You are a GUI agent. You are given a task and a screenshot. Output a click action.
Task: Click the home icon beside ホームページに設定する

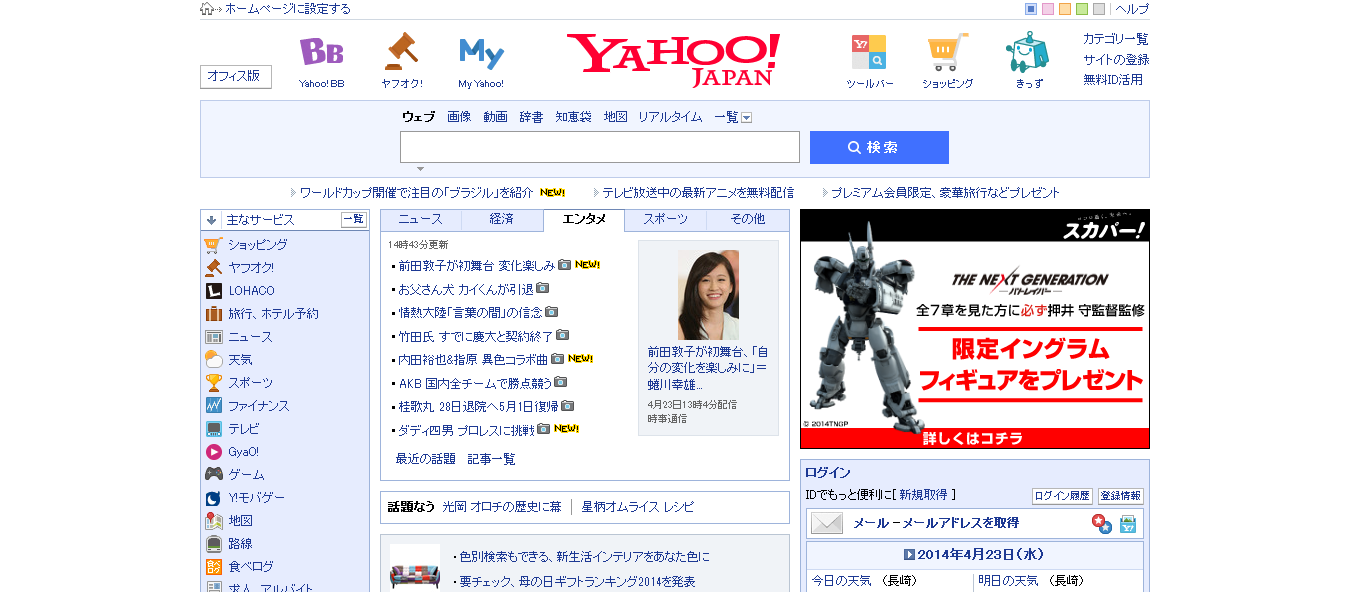(207, 9)
